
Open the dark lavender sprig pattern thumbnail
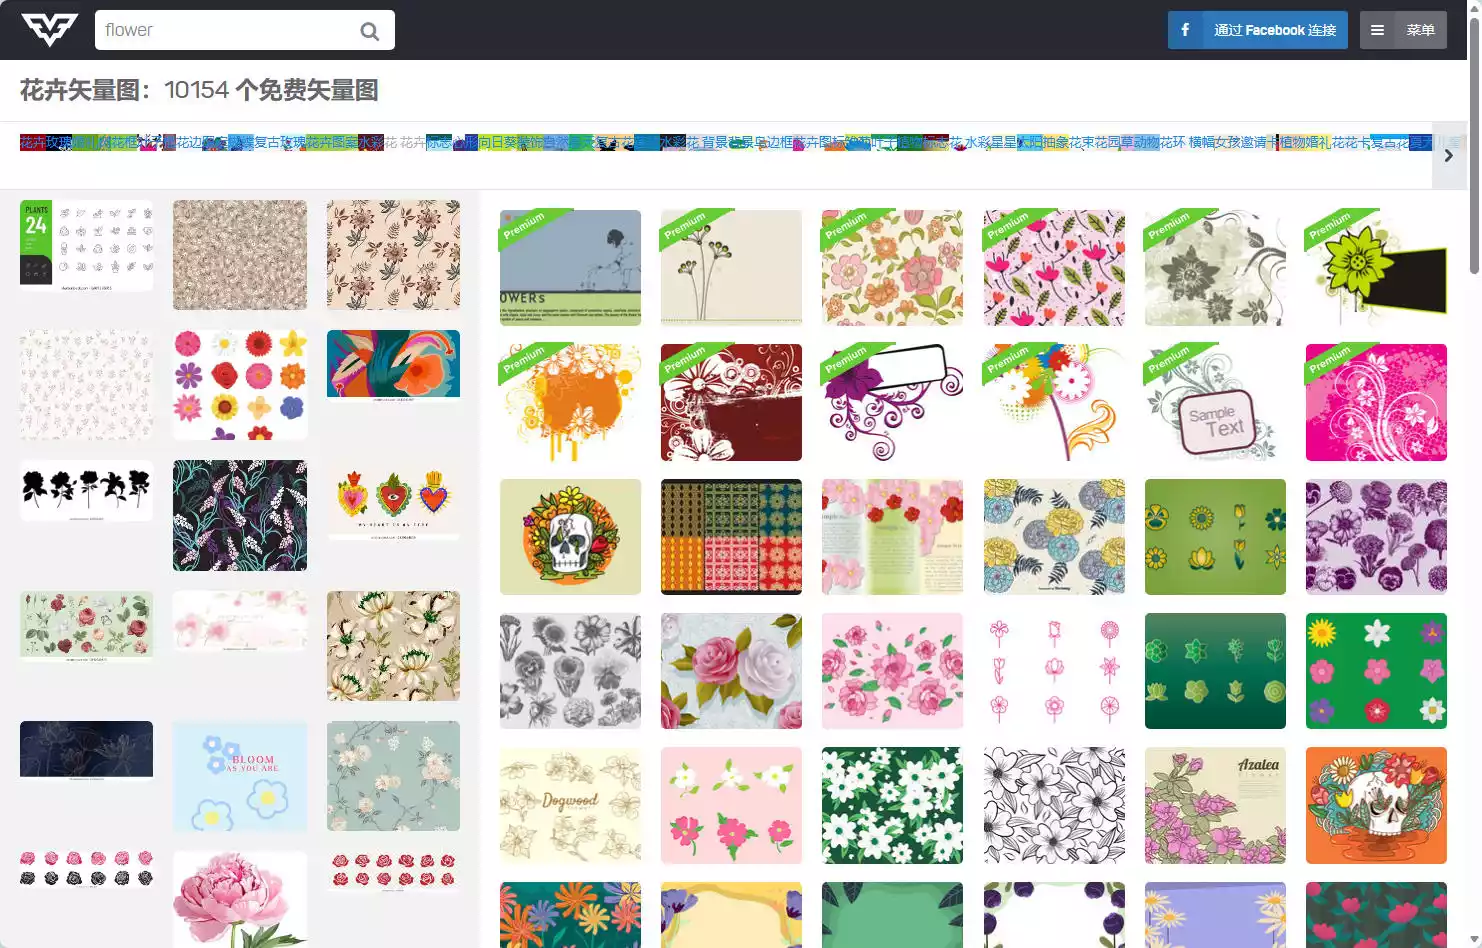[240, 516]
